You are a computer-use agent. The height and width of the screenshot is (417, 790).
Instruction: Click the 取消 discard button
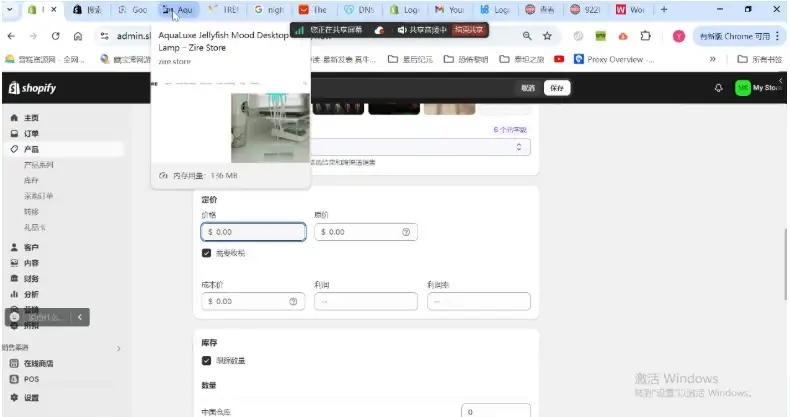[x=527, y=88]
